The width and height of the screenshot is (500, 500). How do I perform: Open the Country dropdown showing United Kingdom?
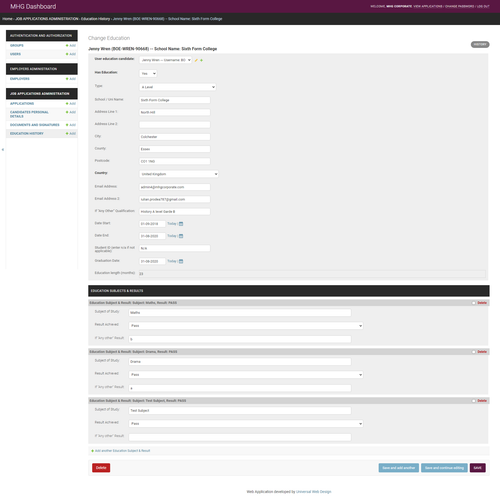tap(179, 174)
